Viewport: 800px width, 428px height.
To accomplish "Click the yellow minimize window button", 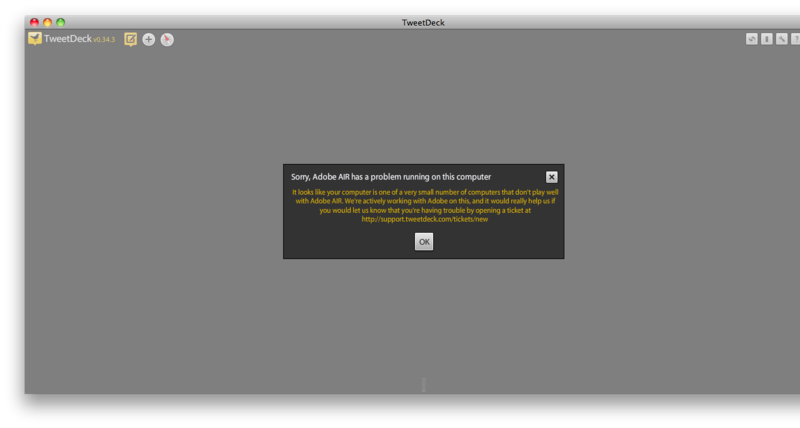I will tap(47, 22).
